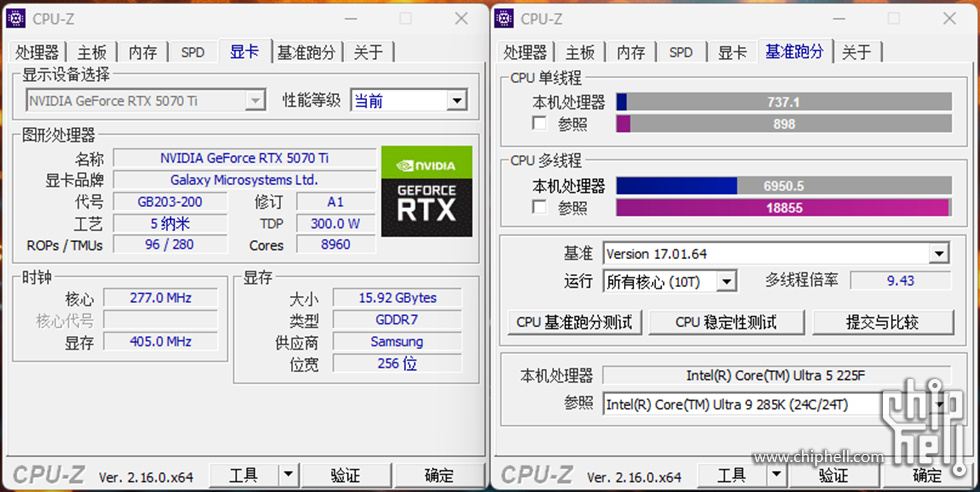Click 确定 button in left window
The image size is (980, 492).
point(439,475)
